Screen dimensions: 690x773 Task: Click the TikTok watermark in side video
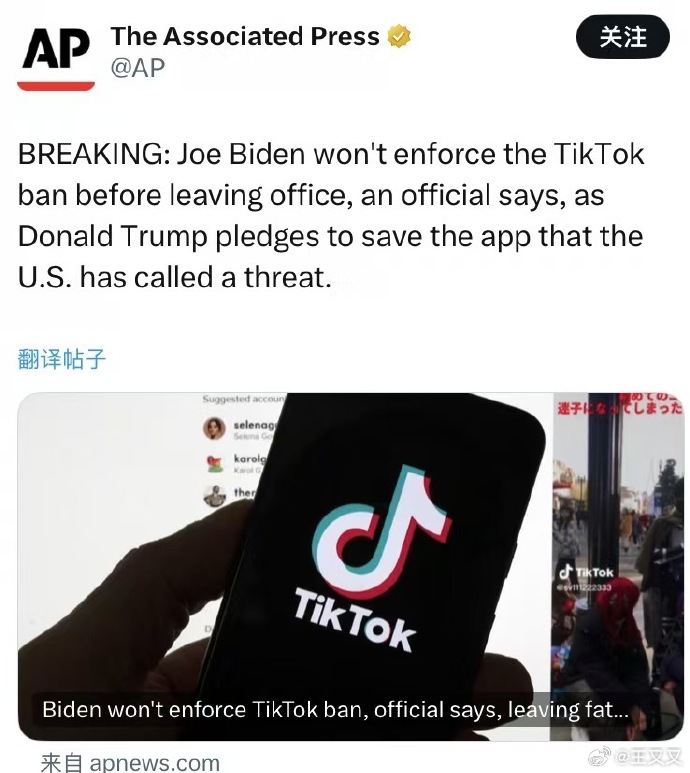586,572
